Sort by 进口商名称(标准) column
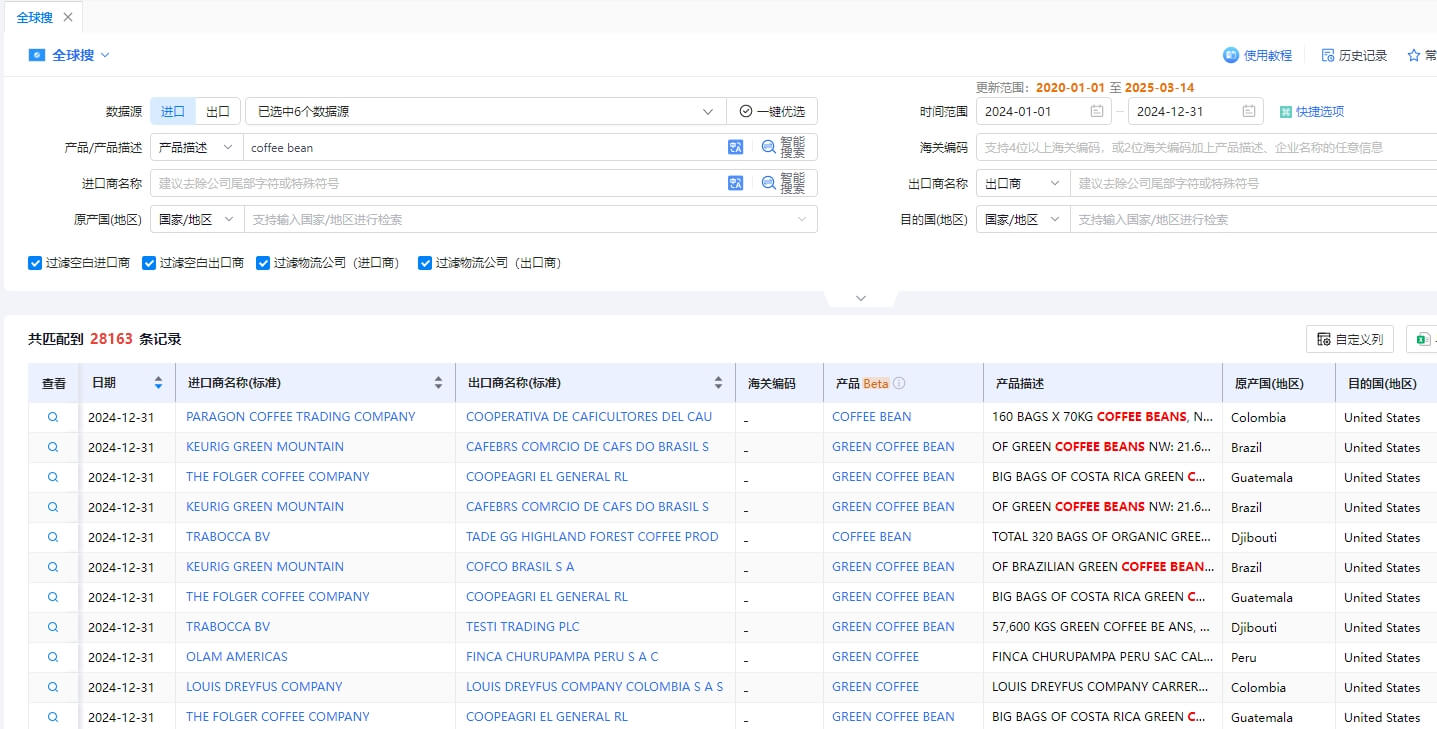 (x=438, y=383)
